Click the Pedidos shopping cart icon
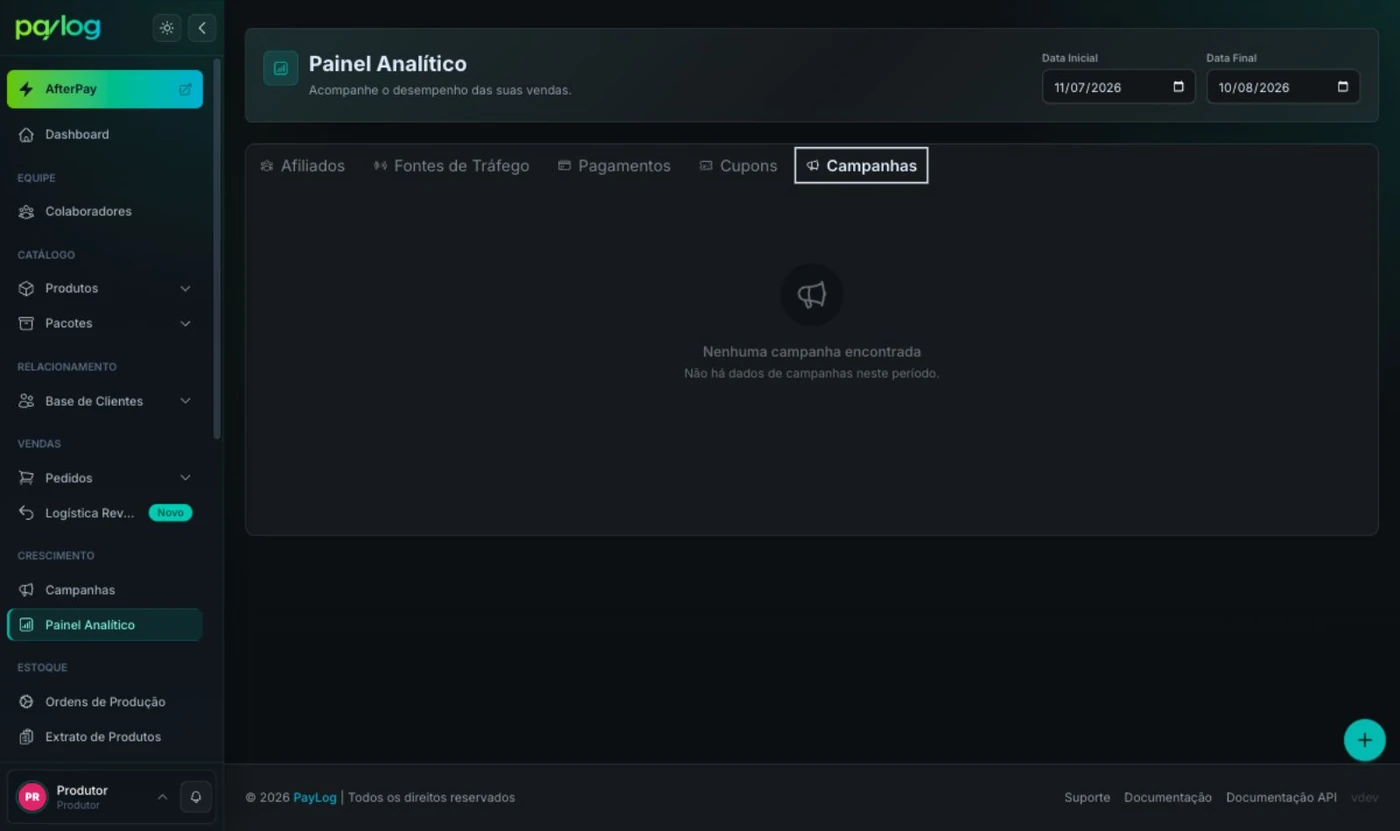The width and height of the screenshot is (1400, 831). click(x=26, y=478)
